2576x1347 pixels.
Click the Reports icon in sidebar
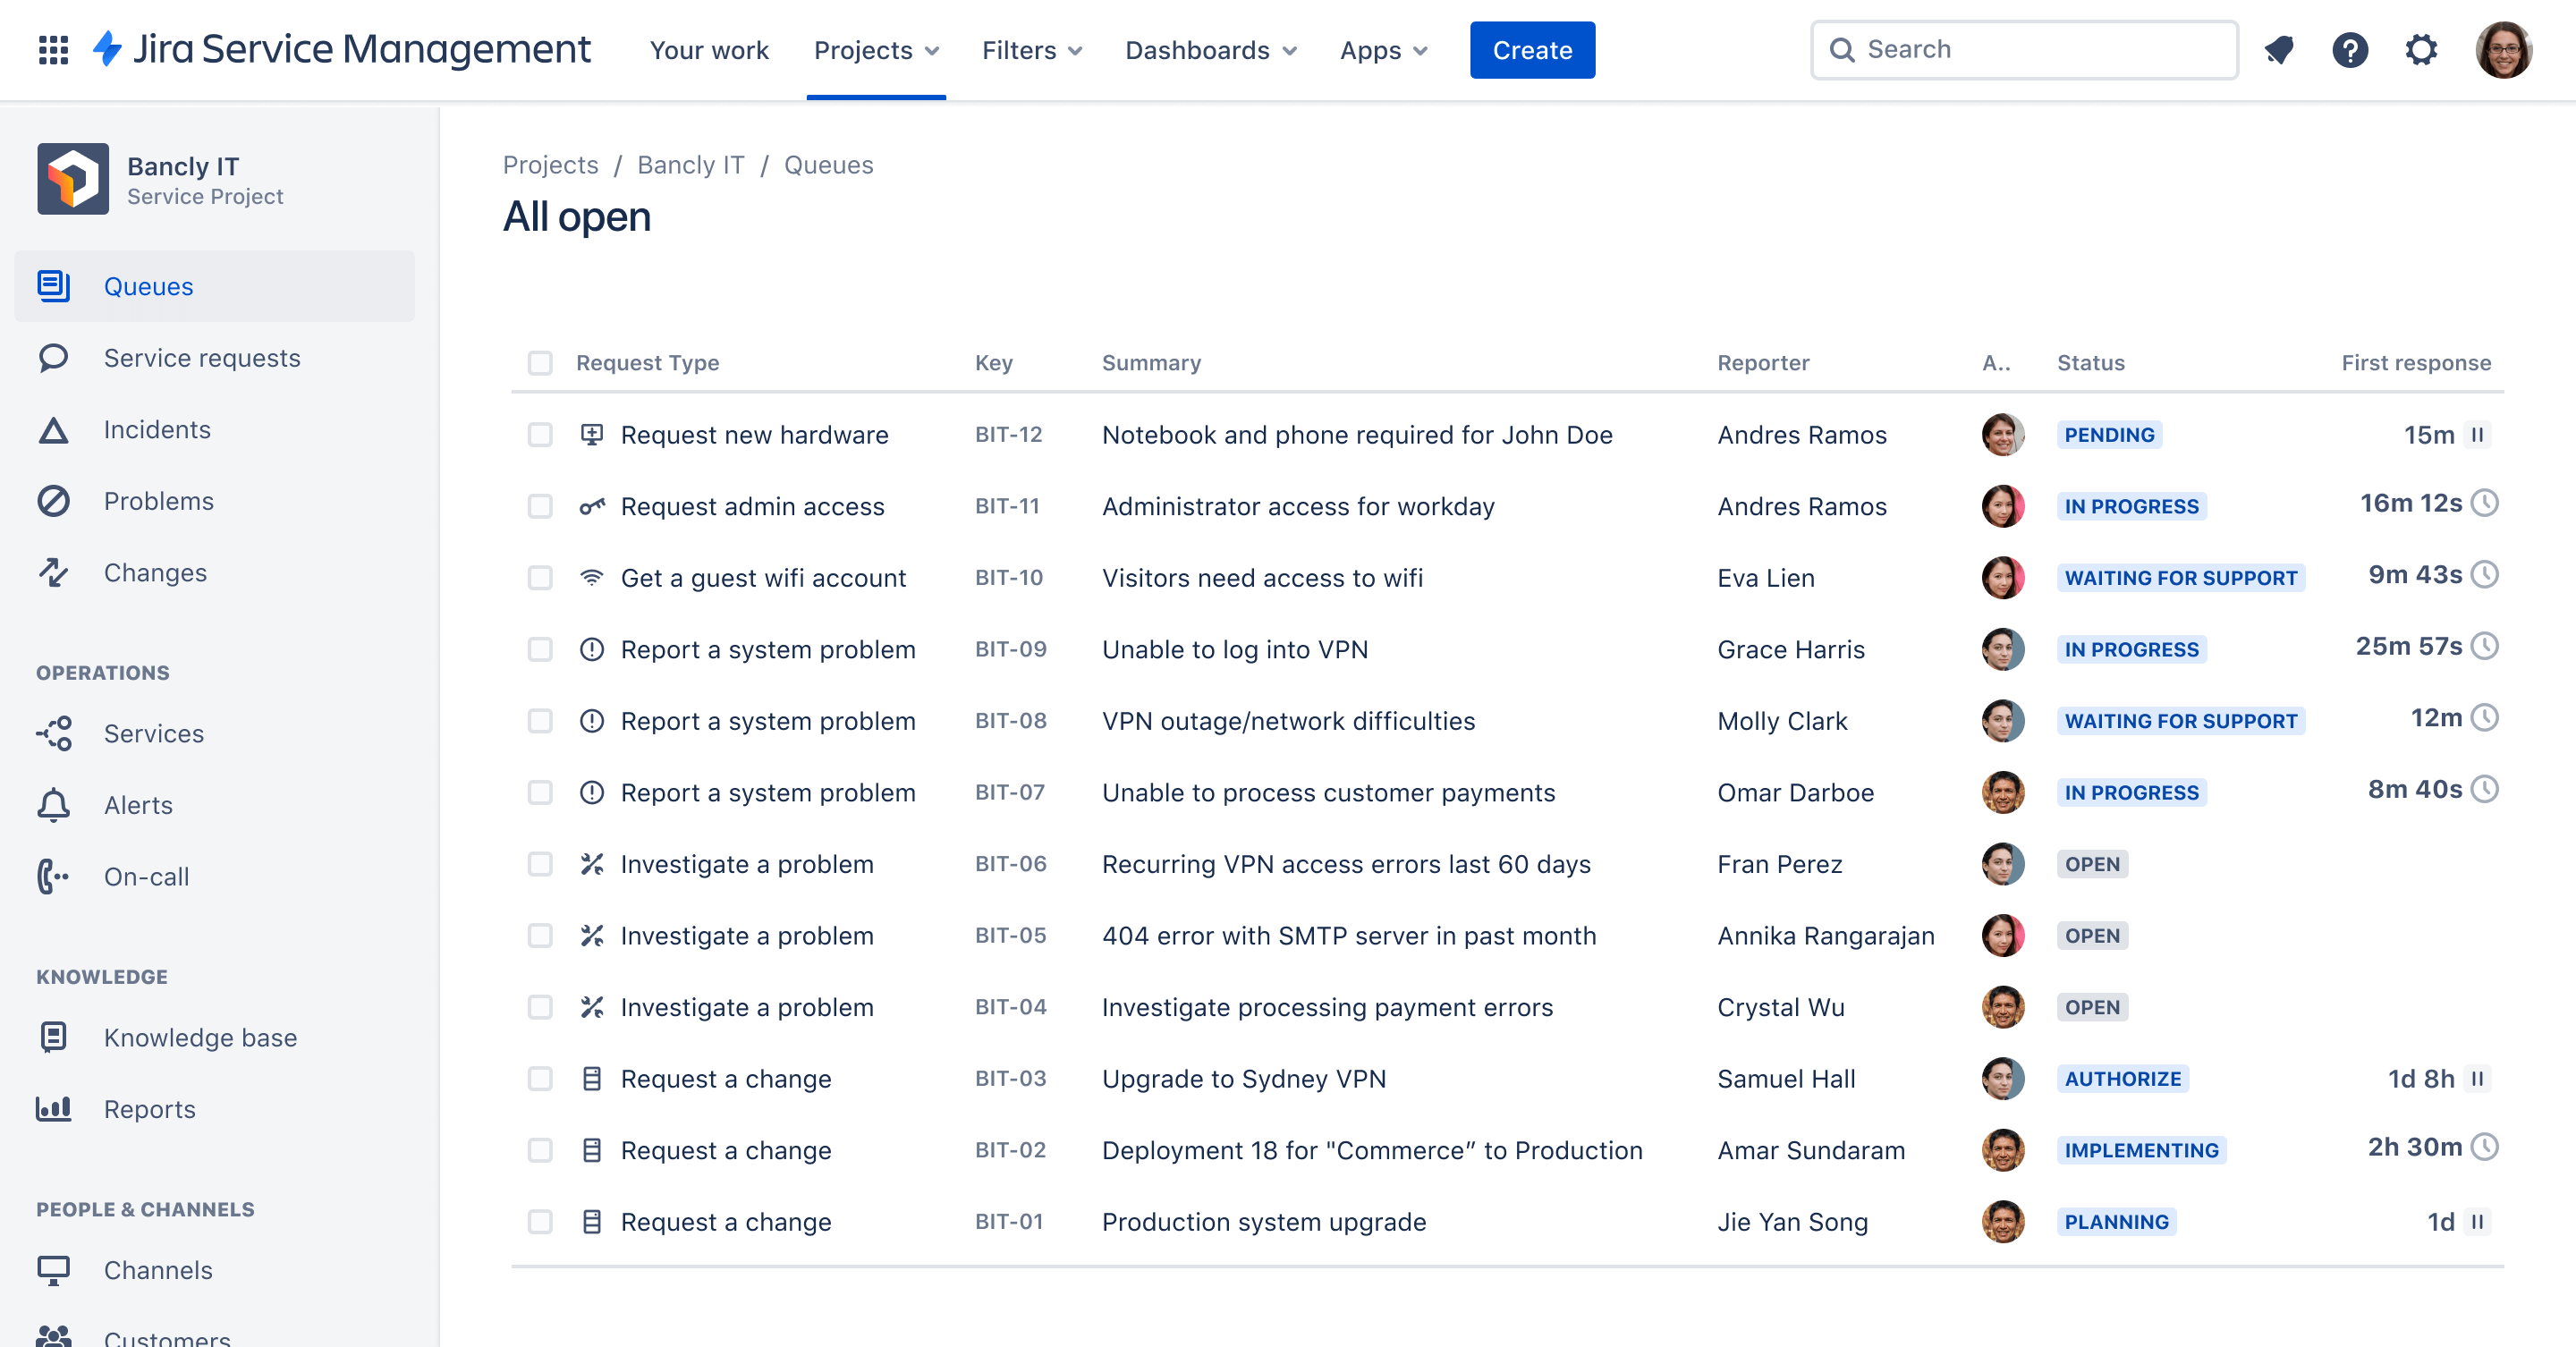tap(55, 1108)
